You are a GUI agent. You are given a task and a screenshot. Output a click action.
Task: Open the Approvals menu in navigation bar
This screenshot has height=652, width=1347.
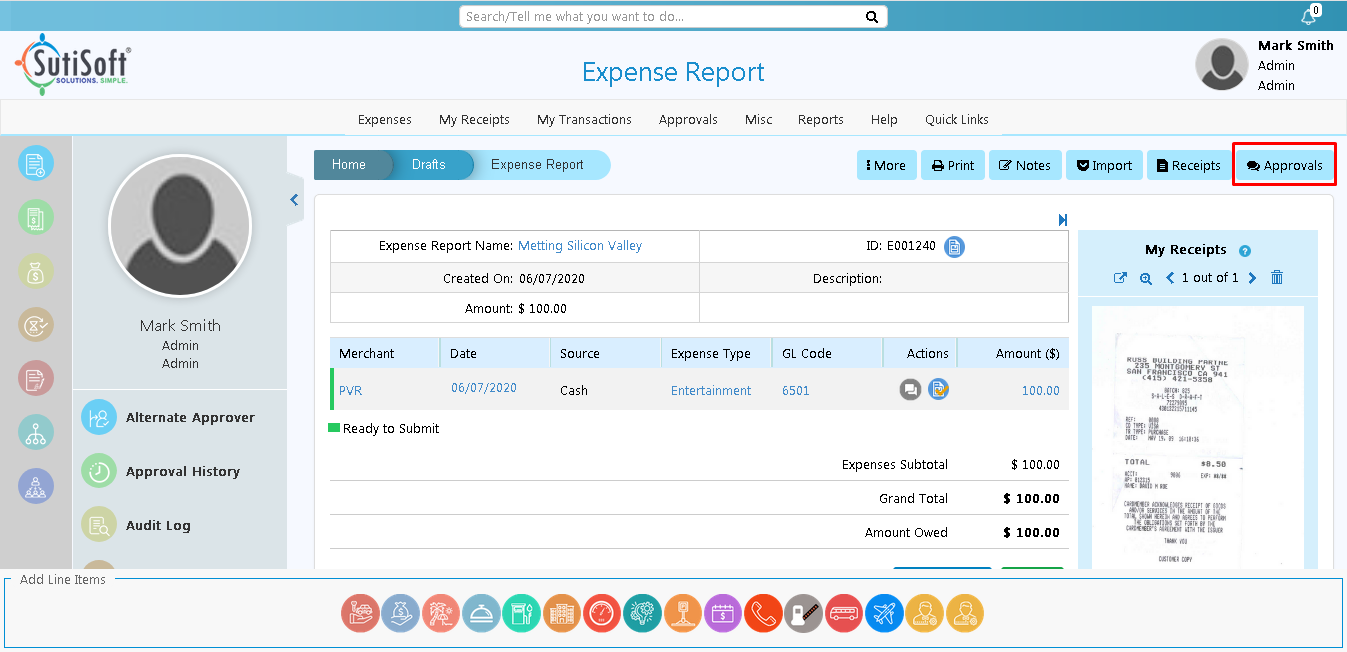click(x=688, y=120)
